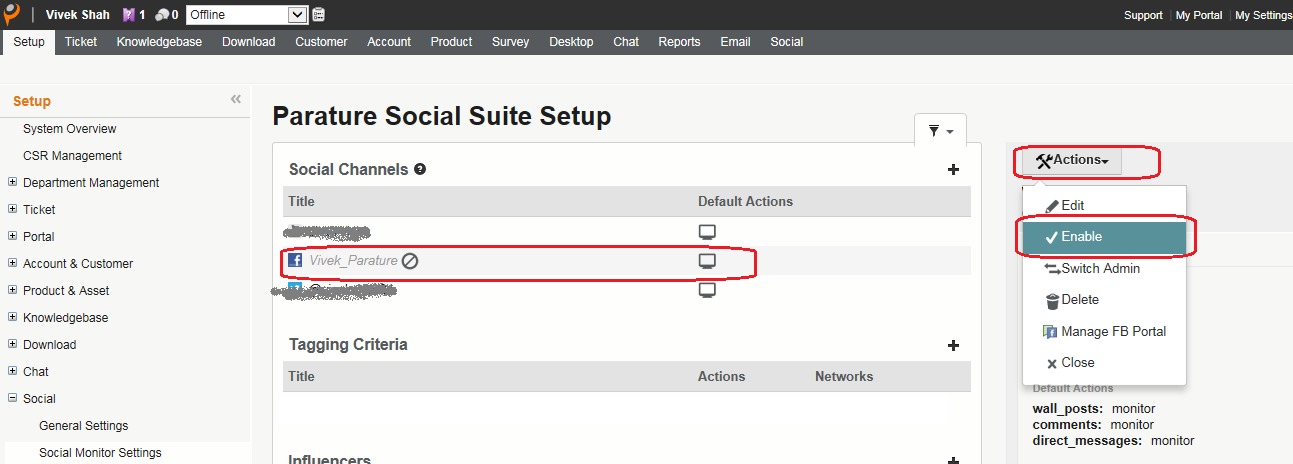Open the filter funnel dropdown
Screen dimensions: 1293x464
pyautogui.click(x=940, y=131)
